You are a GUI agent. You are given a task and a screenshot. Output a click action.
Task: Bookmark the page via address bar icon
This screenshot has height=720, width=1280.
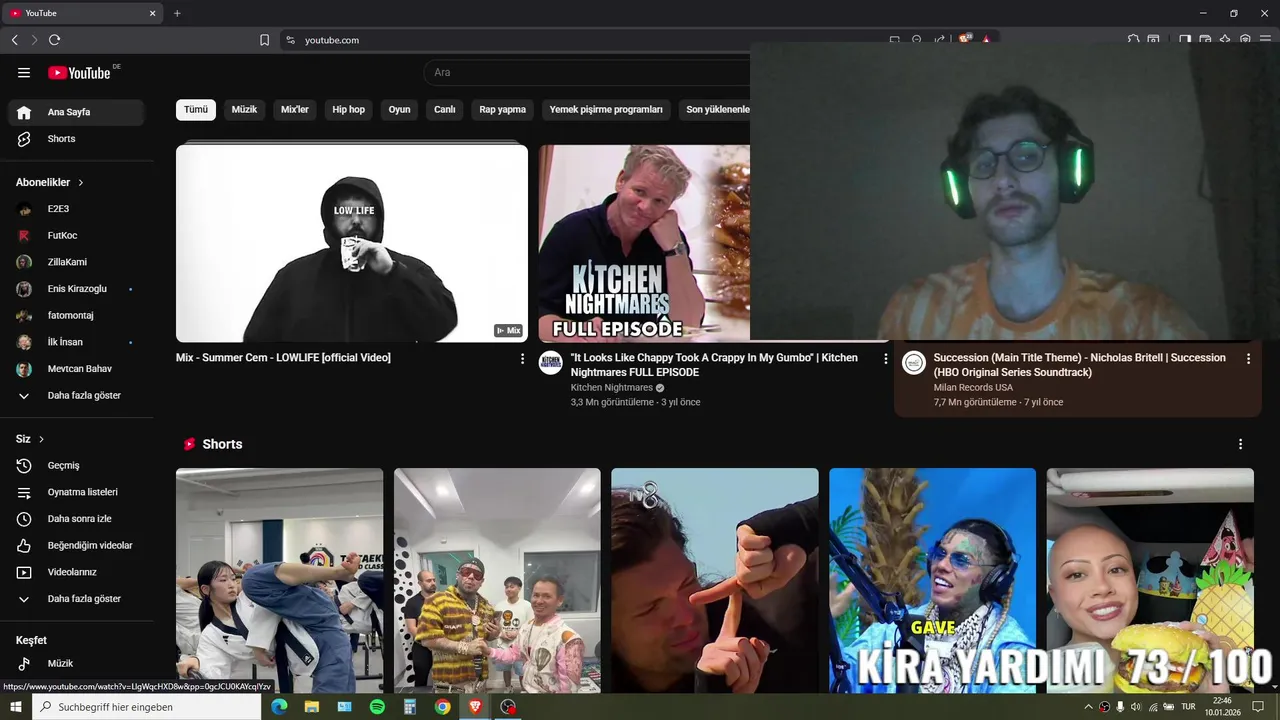tap(264, 40)
